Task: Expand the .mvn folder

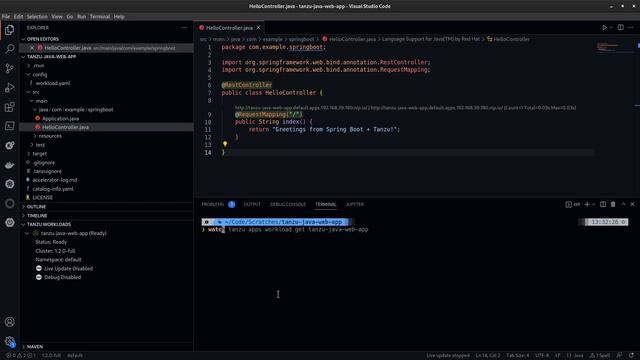Action: pos(29,65)
